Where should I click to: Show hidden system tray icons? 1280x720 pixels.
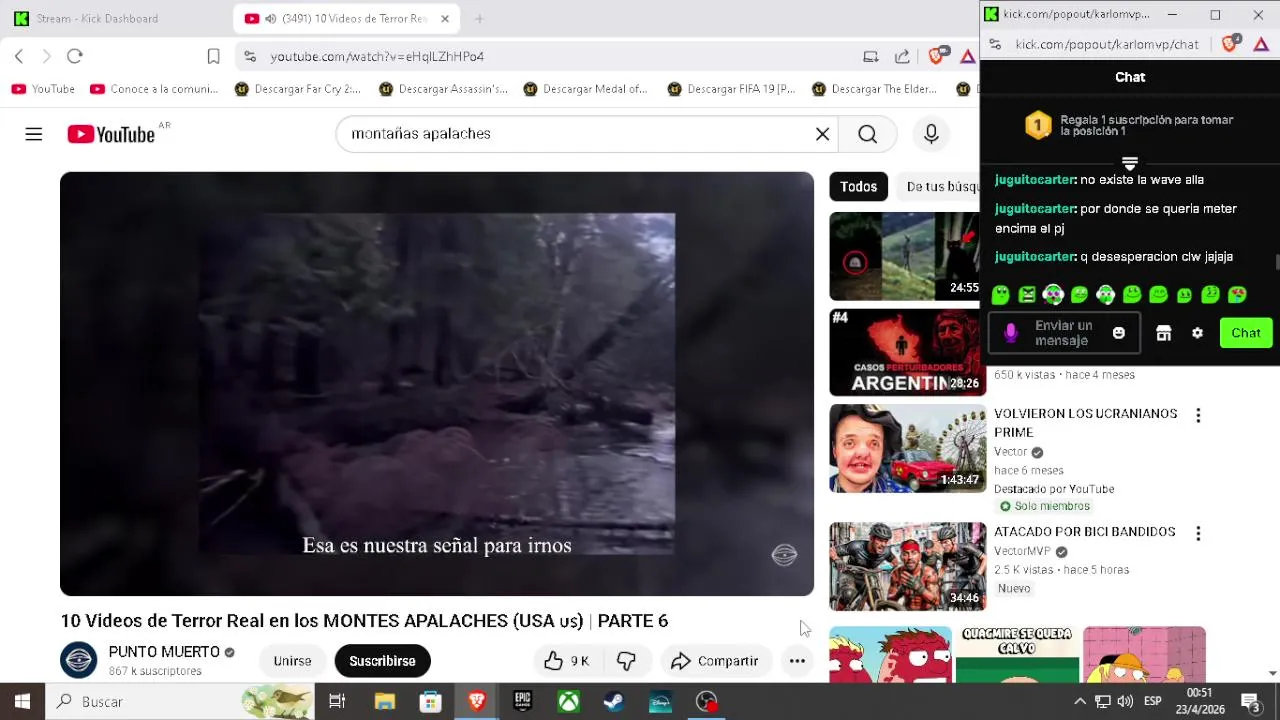(x=1079, y=702)
